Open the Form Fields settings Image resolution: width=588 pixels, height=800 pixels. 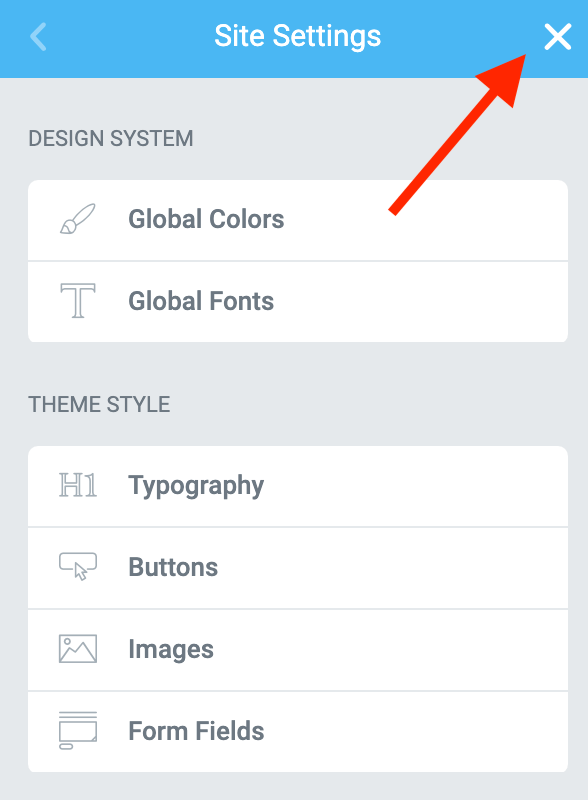tap(298, 732)
